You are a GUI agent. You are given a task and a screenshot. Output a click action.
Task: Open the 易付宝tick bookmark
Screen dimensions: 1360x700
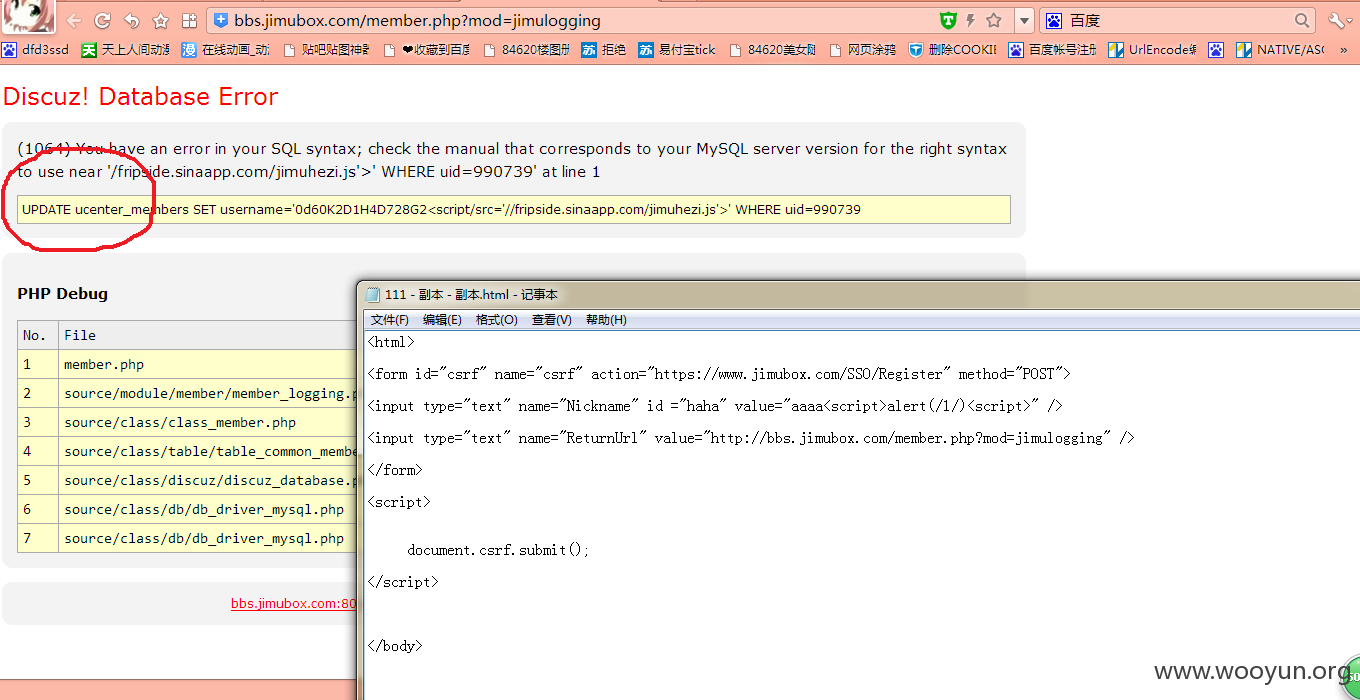[678, 49]
